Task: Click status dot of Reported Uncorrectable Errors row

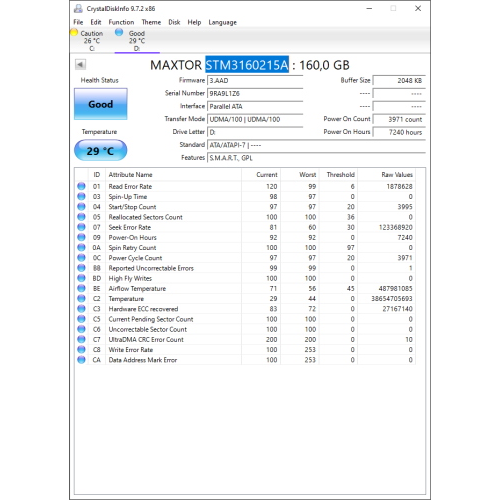Action: [81, 268]
